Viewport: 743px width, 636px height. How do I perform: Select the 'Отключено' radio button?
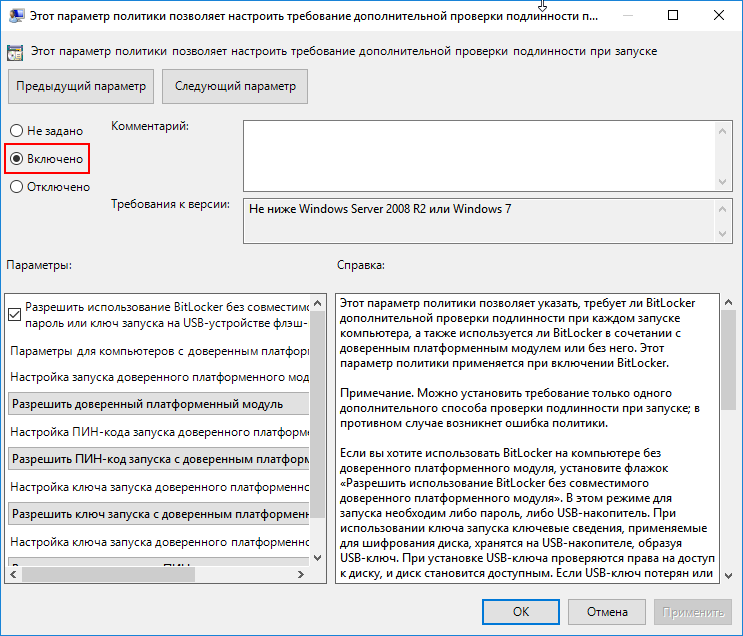50,187
